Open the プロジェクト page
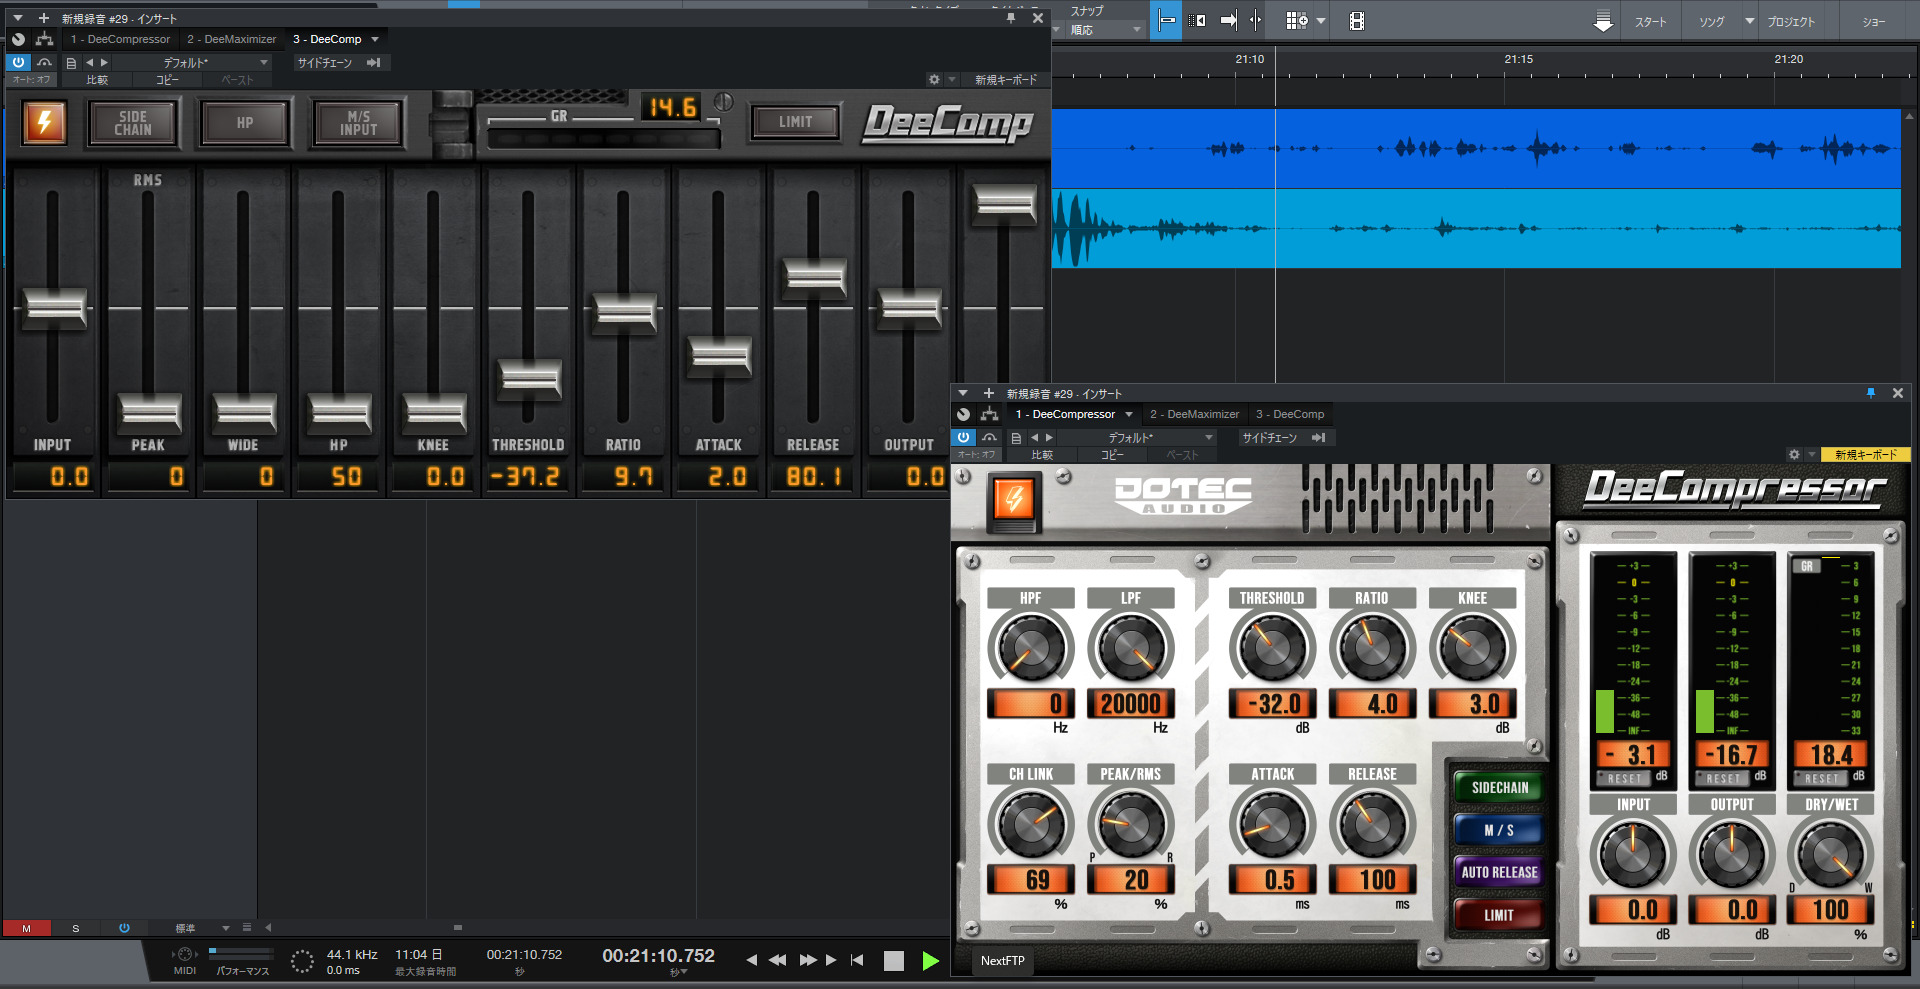 point(1790,21)
